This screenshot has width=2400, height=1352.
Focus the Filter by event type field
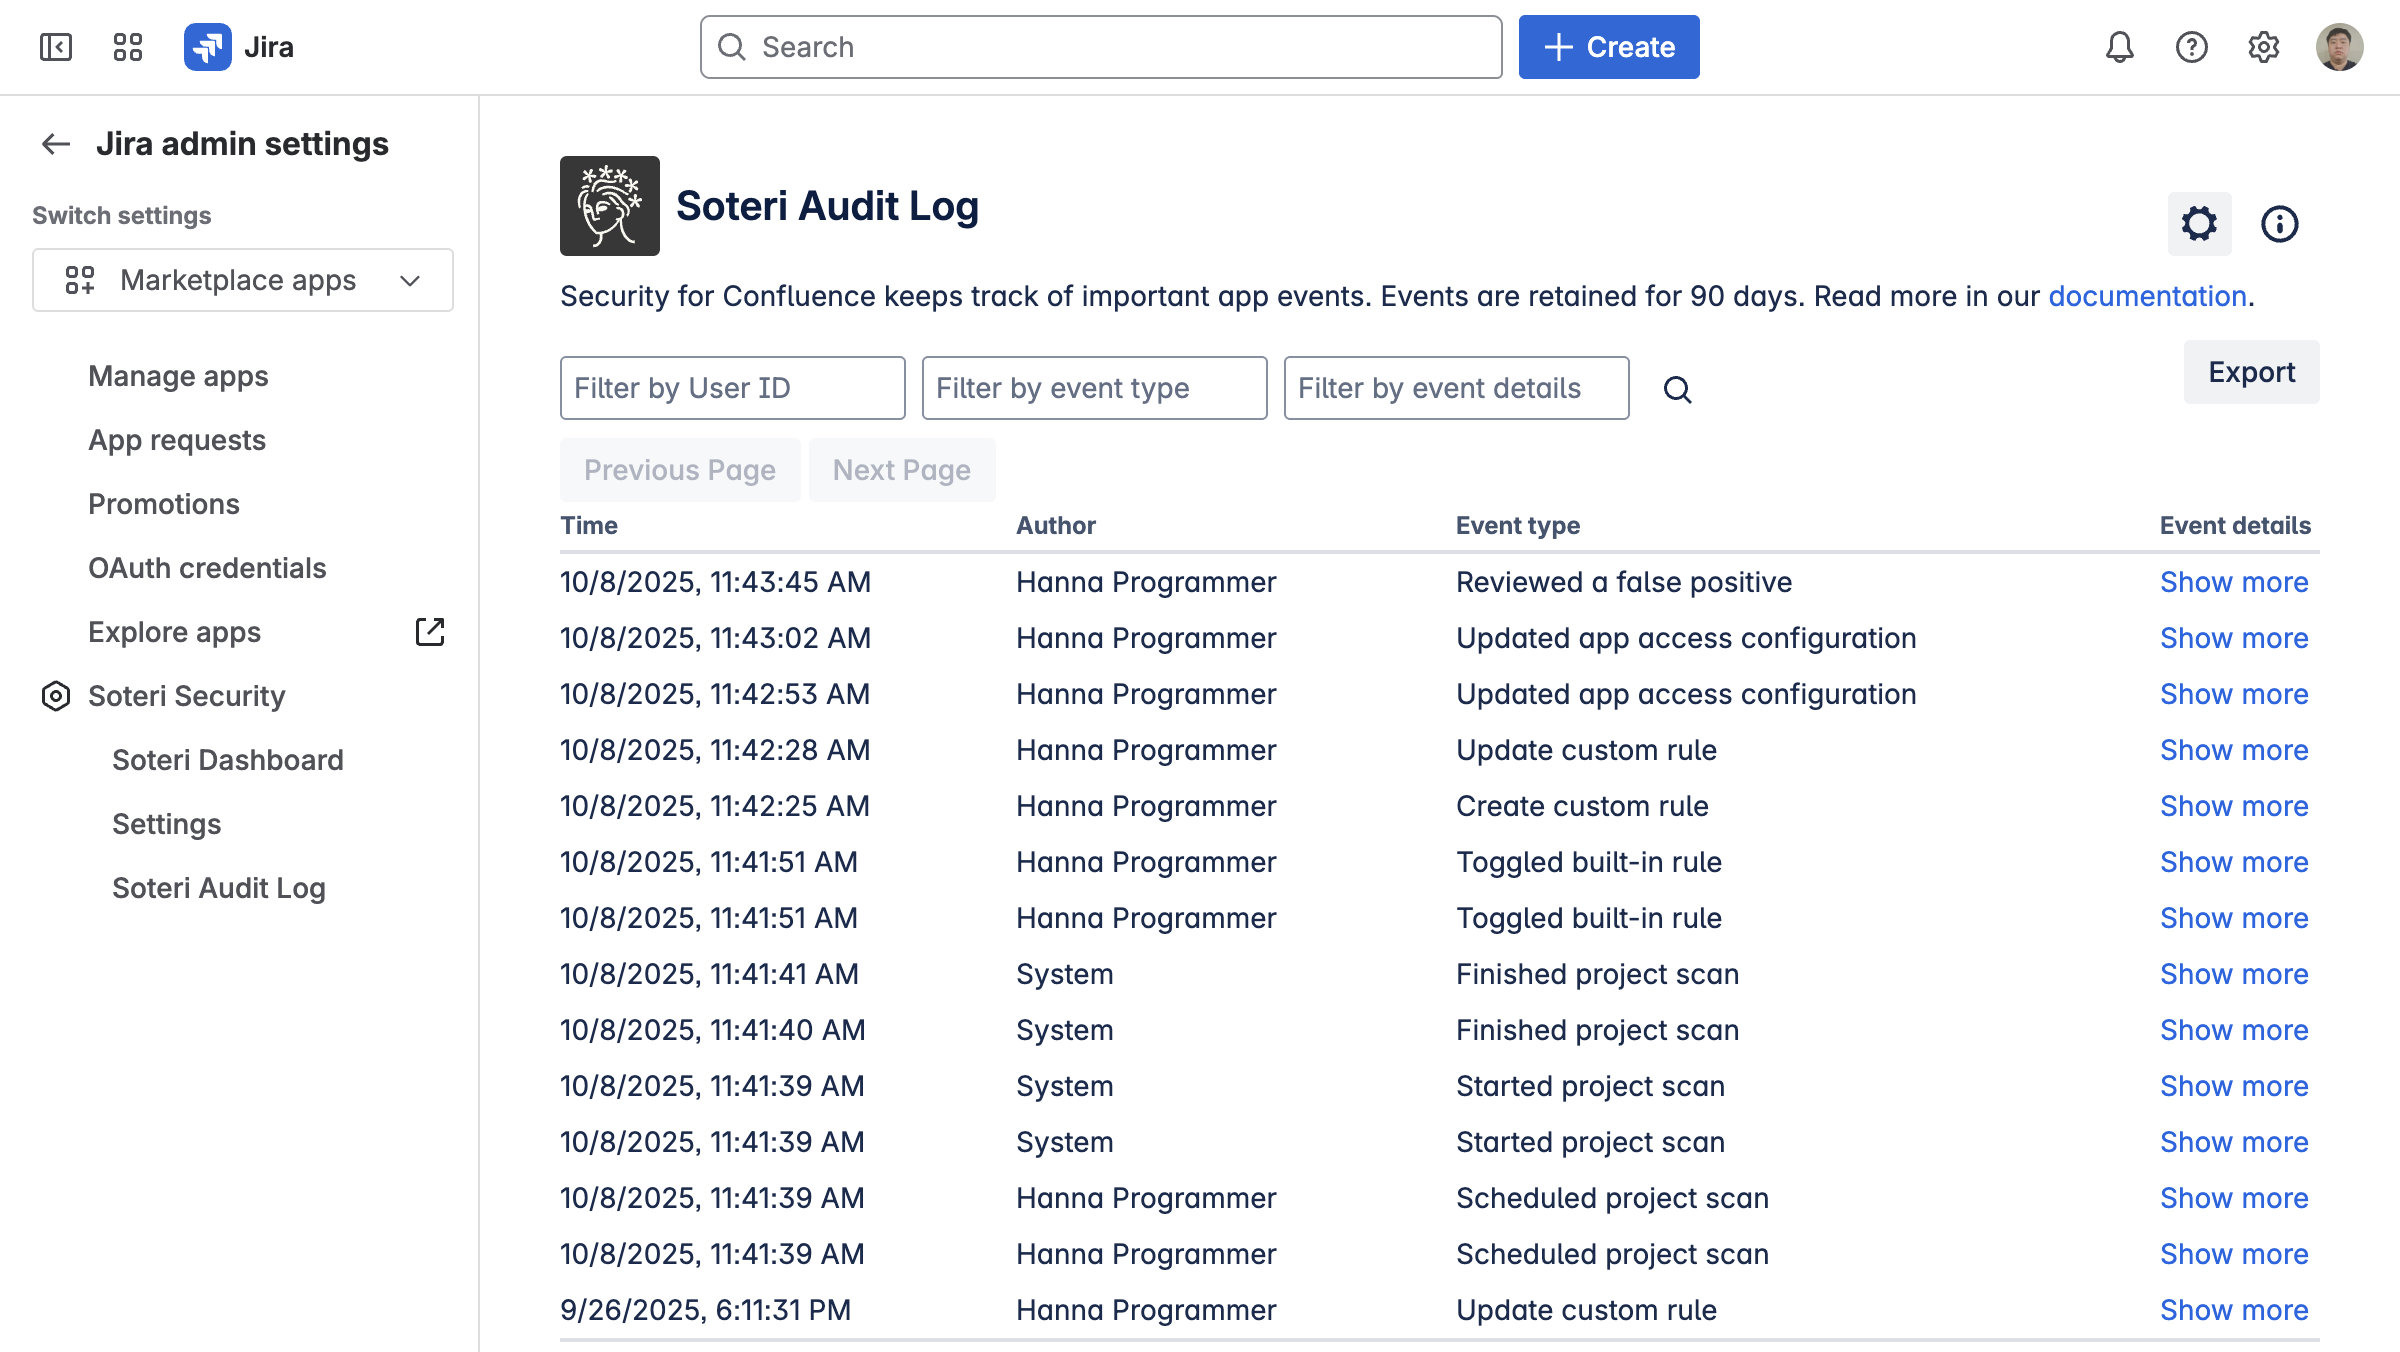pos(1094,388)
